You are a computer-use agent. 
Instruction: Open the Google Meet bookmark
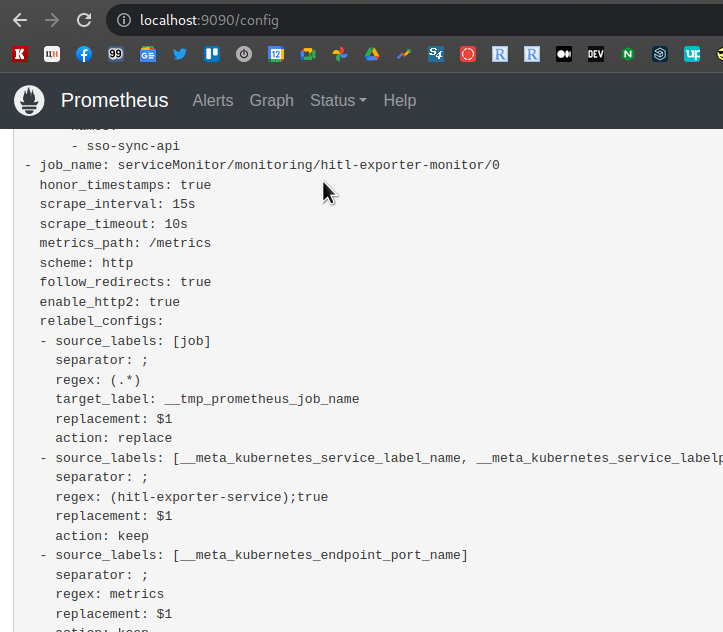pyautogui.click(x=308, y=54)
